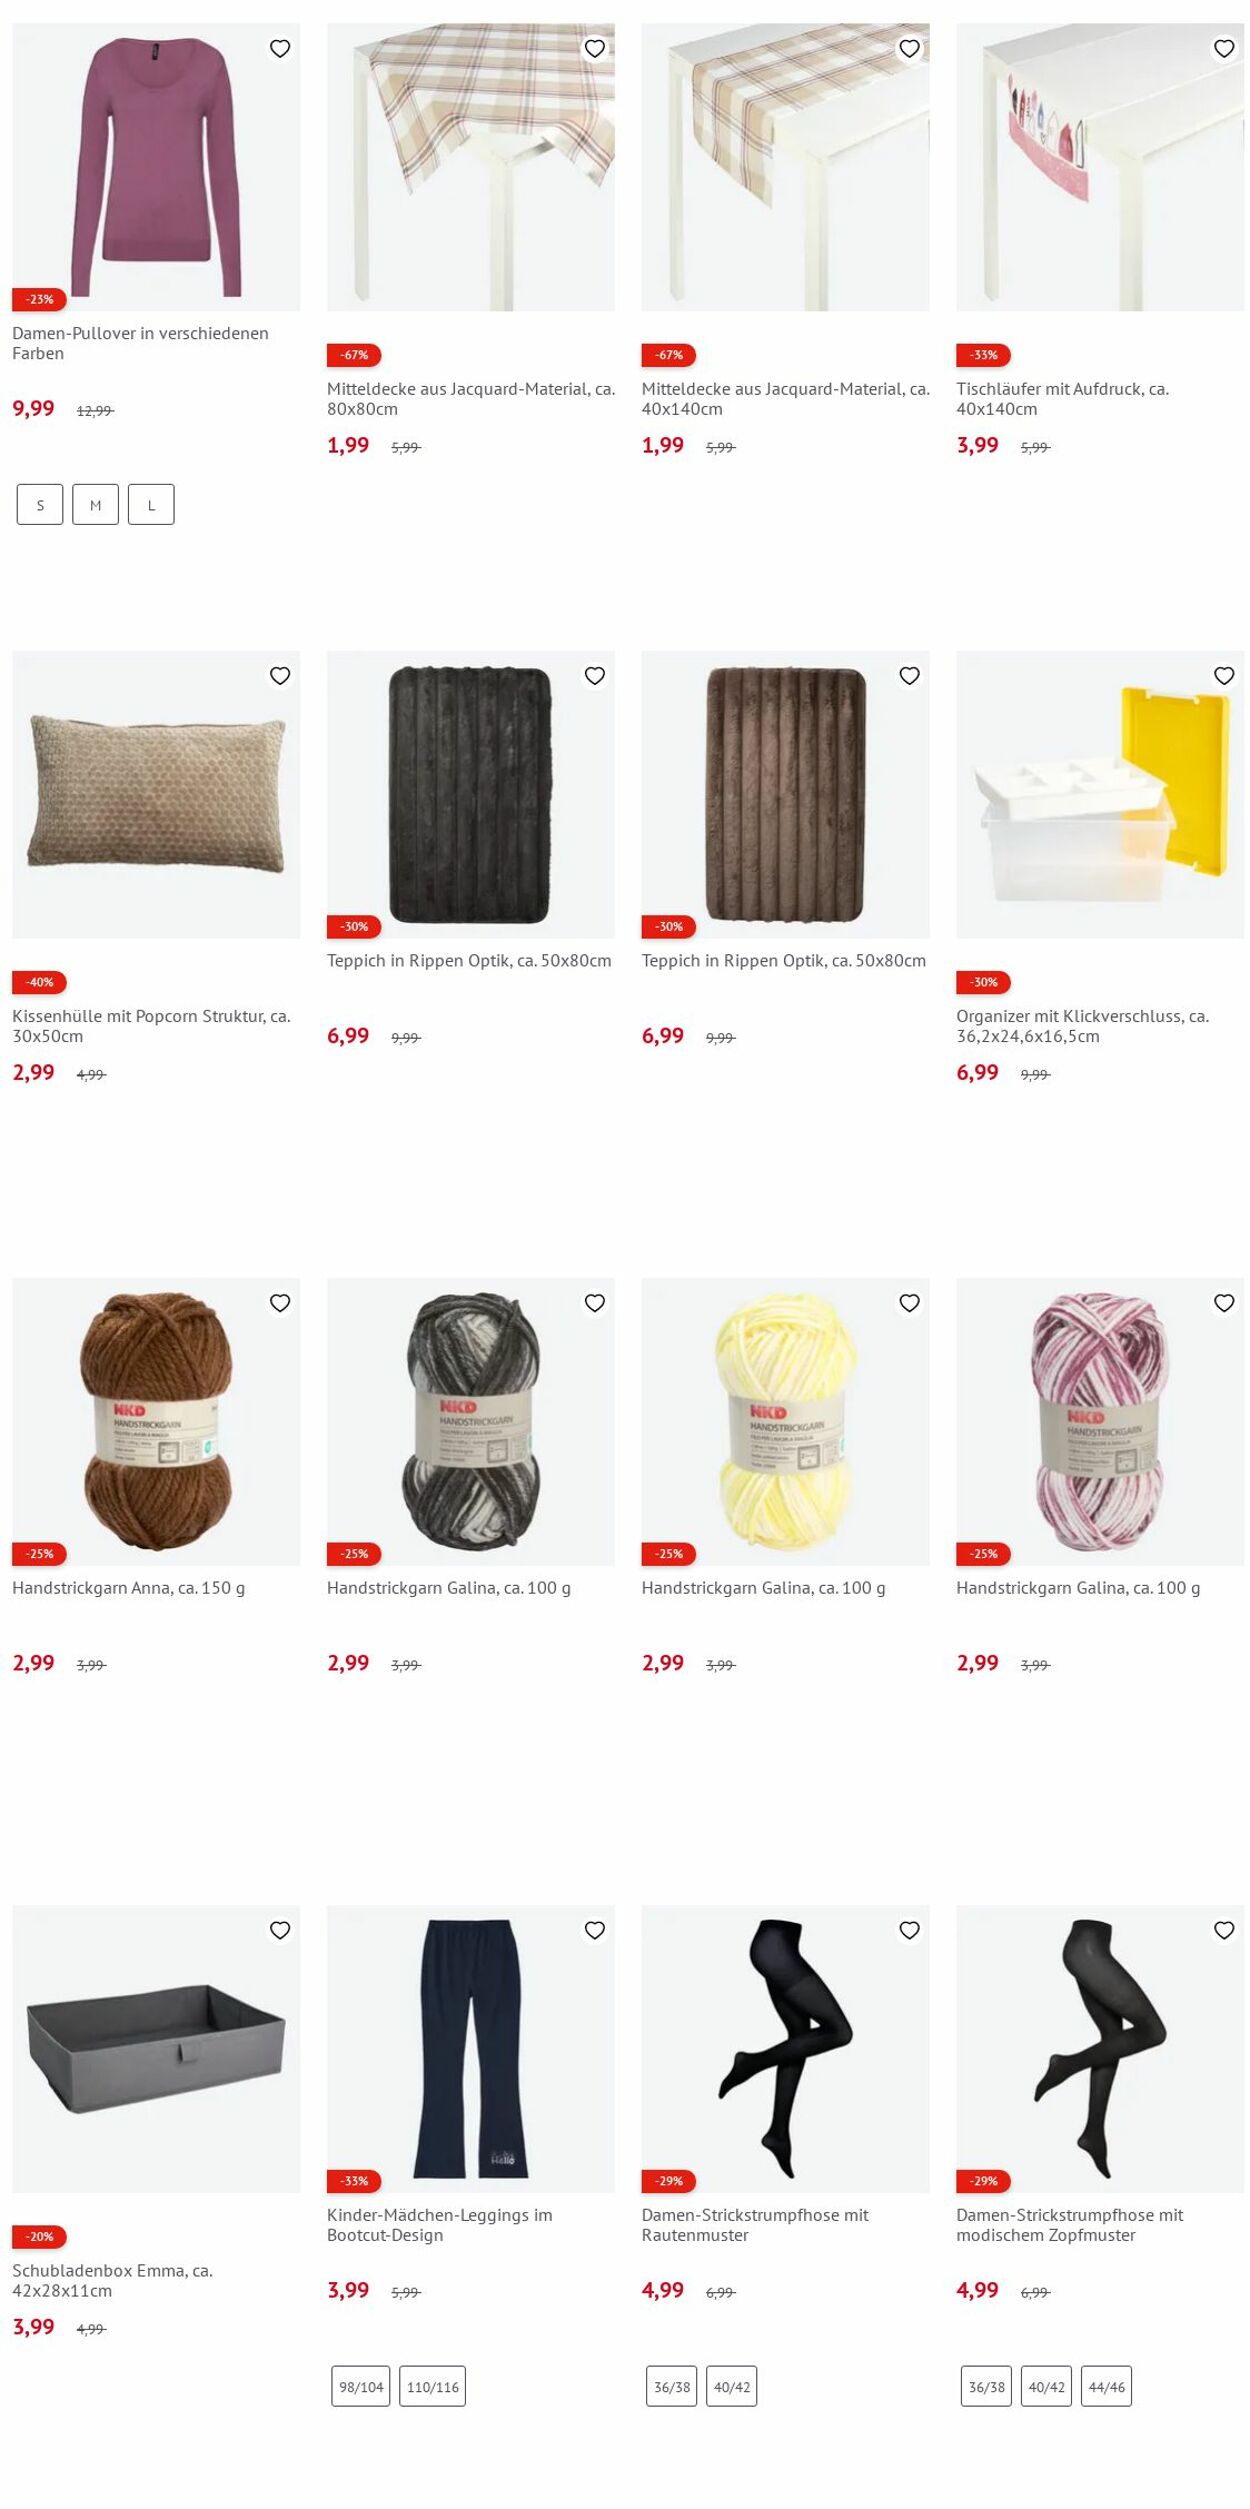Select size 44/46 for Zopfmuster Strumpfhose
1250x2509 pixels.
click(1106, 2386)
